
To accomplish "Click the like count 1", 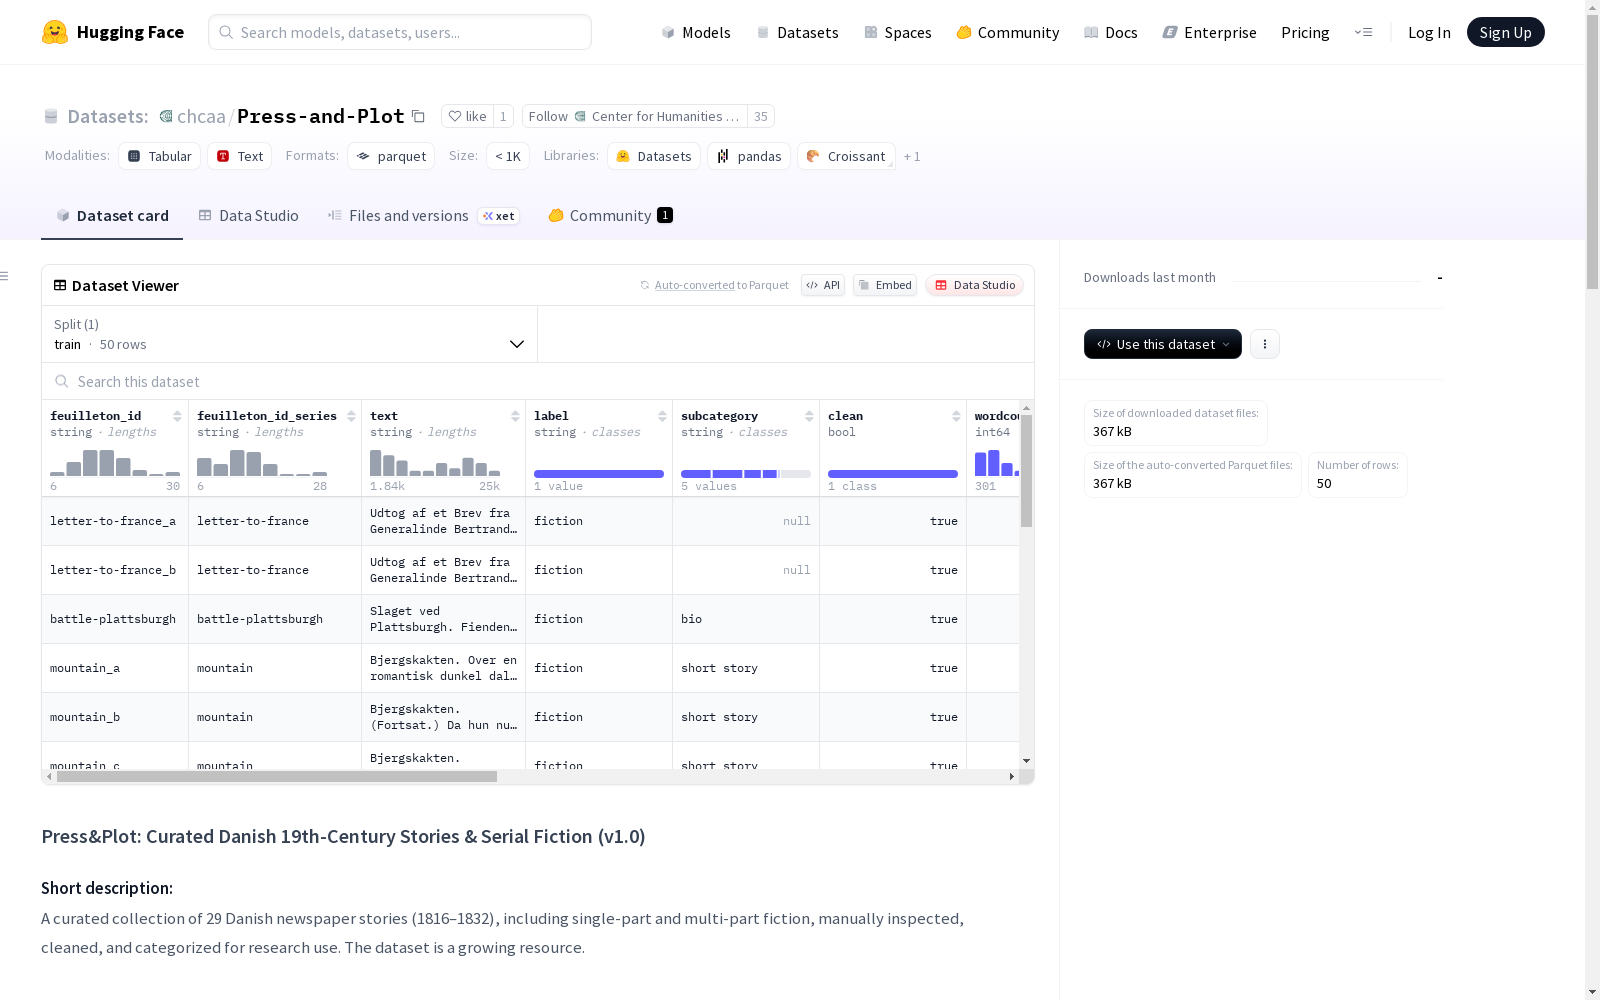I will (x=503, y=116).
